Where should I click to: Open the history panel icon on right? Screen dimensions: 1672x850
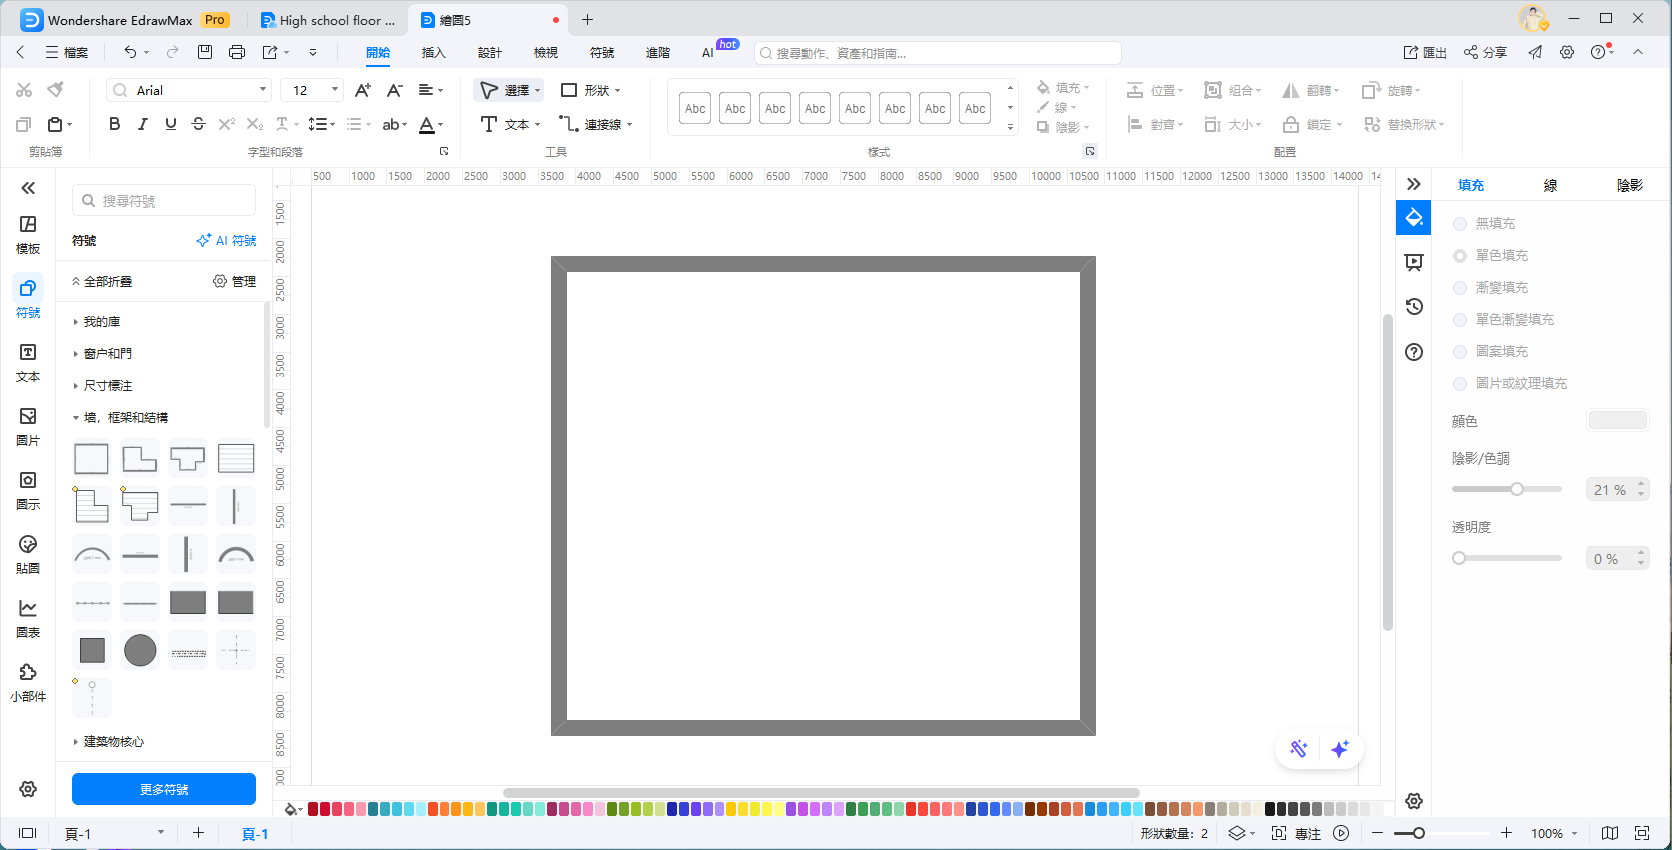pos(1414,307)
